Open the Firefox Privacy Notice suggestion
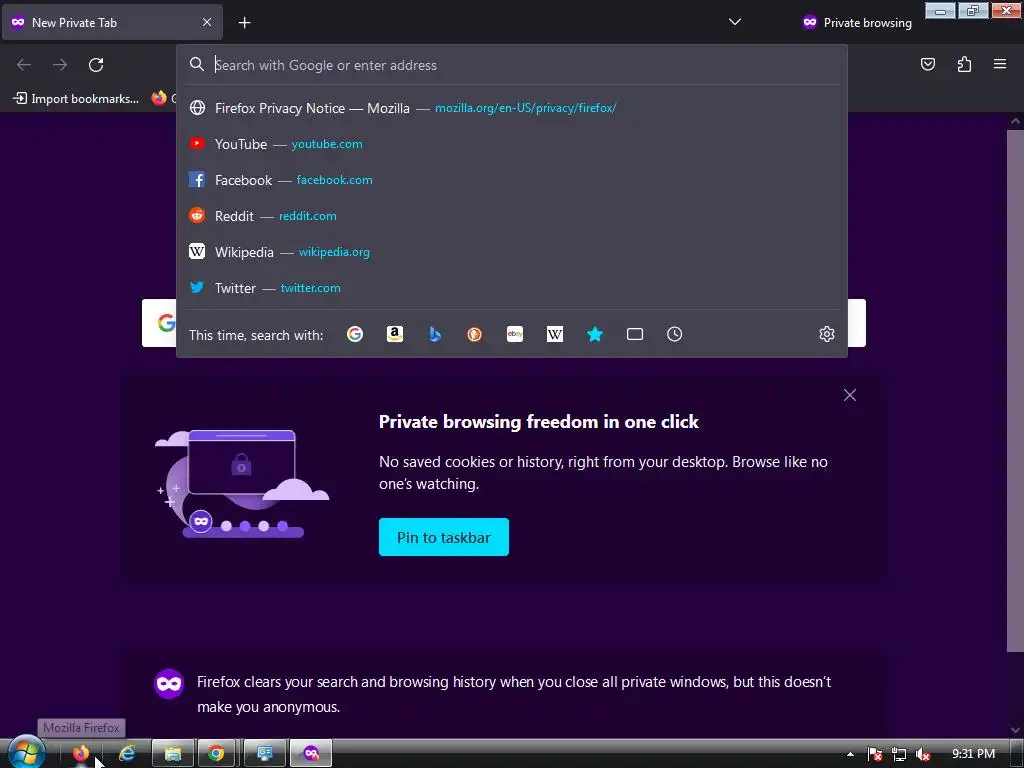The height and width of the screenshot is (768, 1024). coord(512,108)
